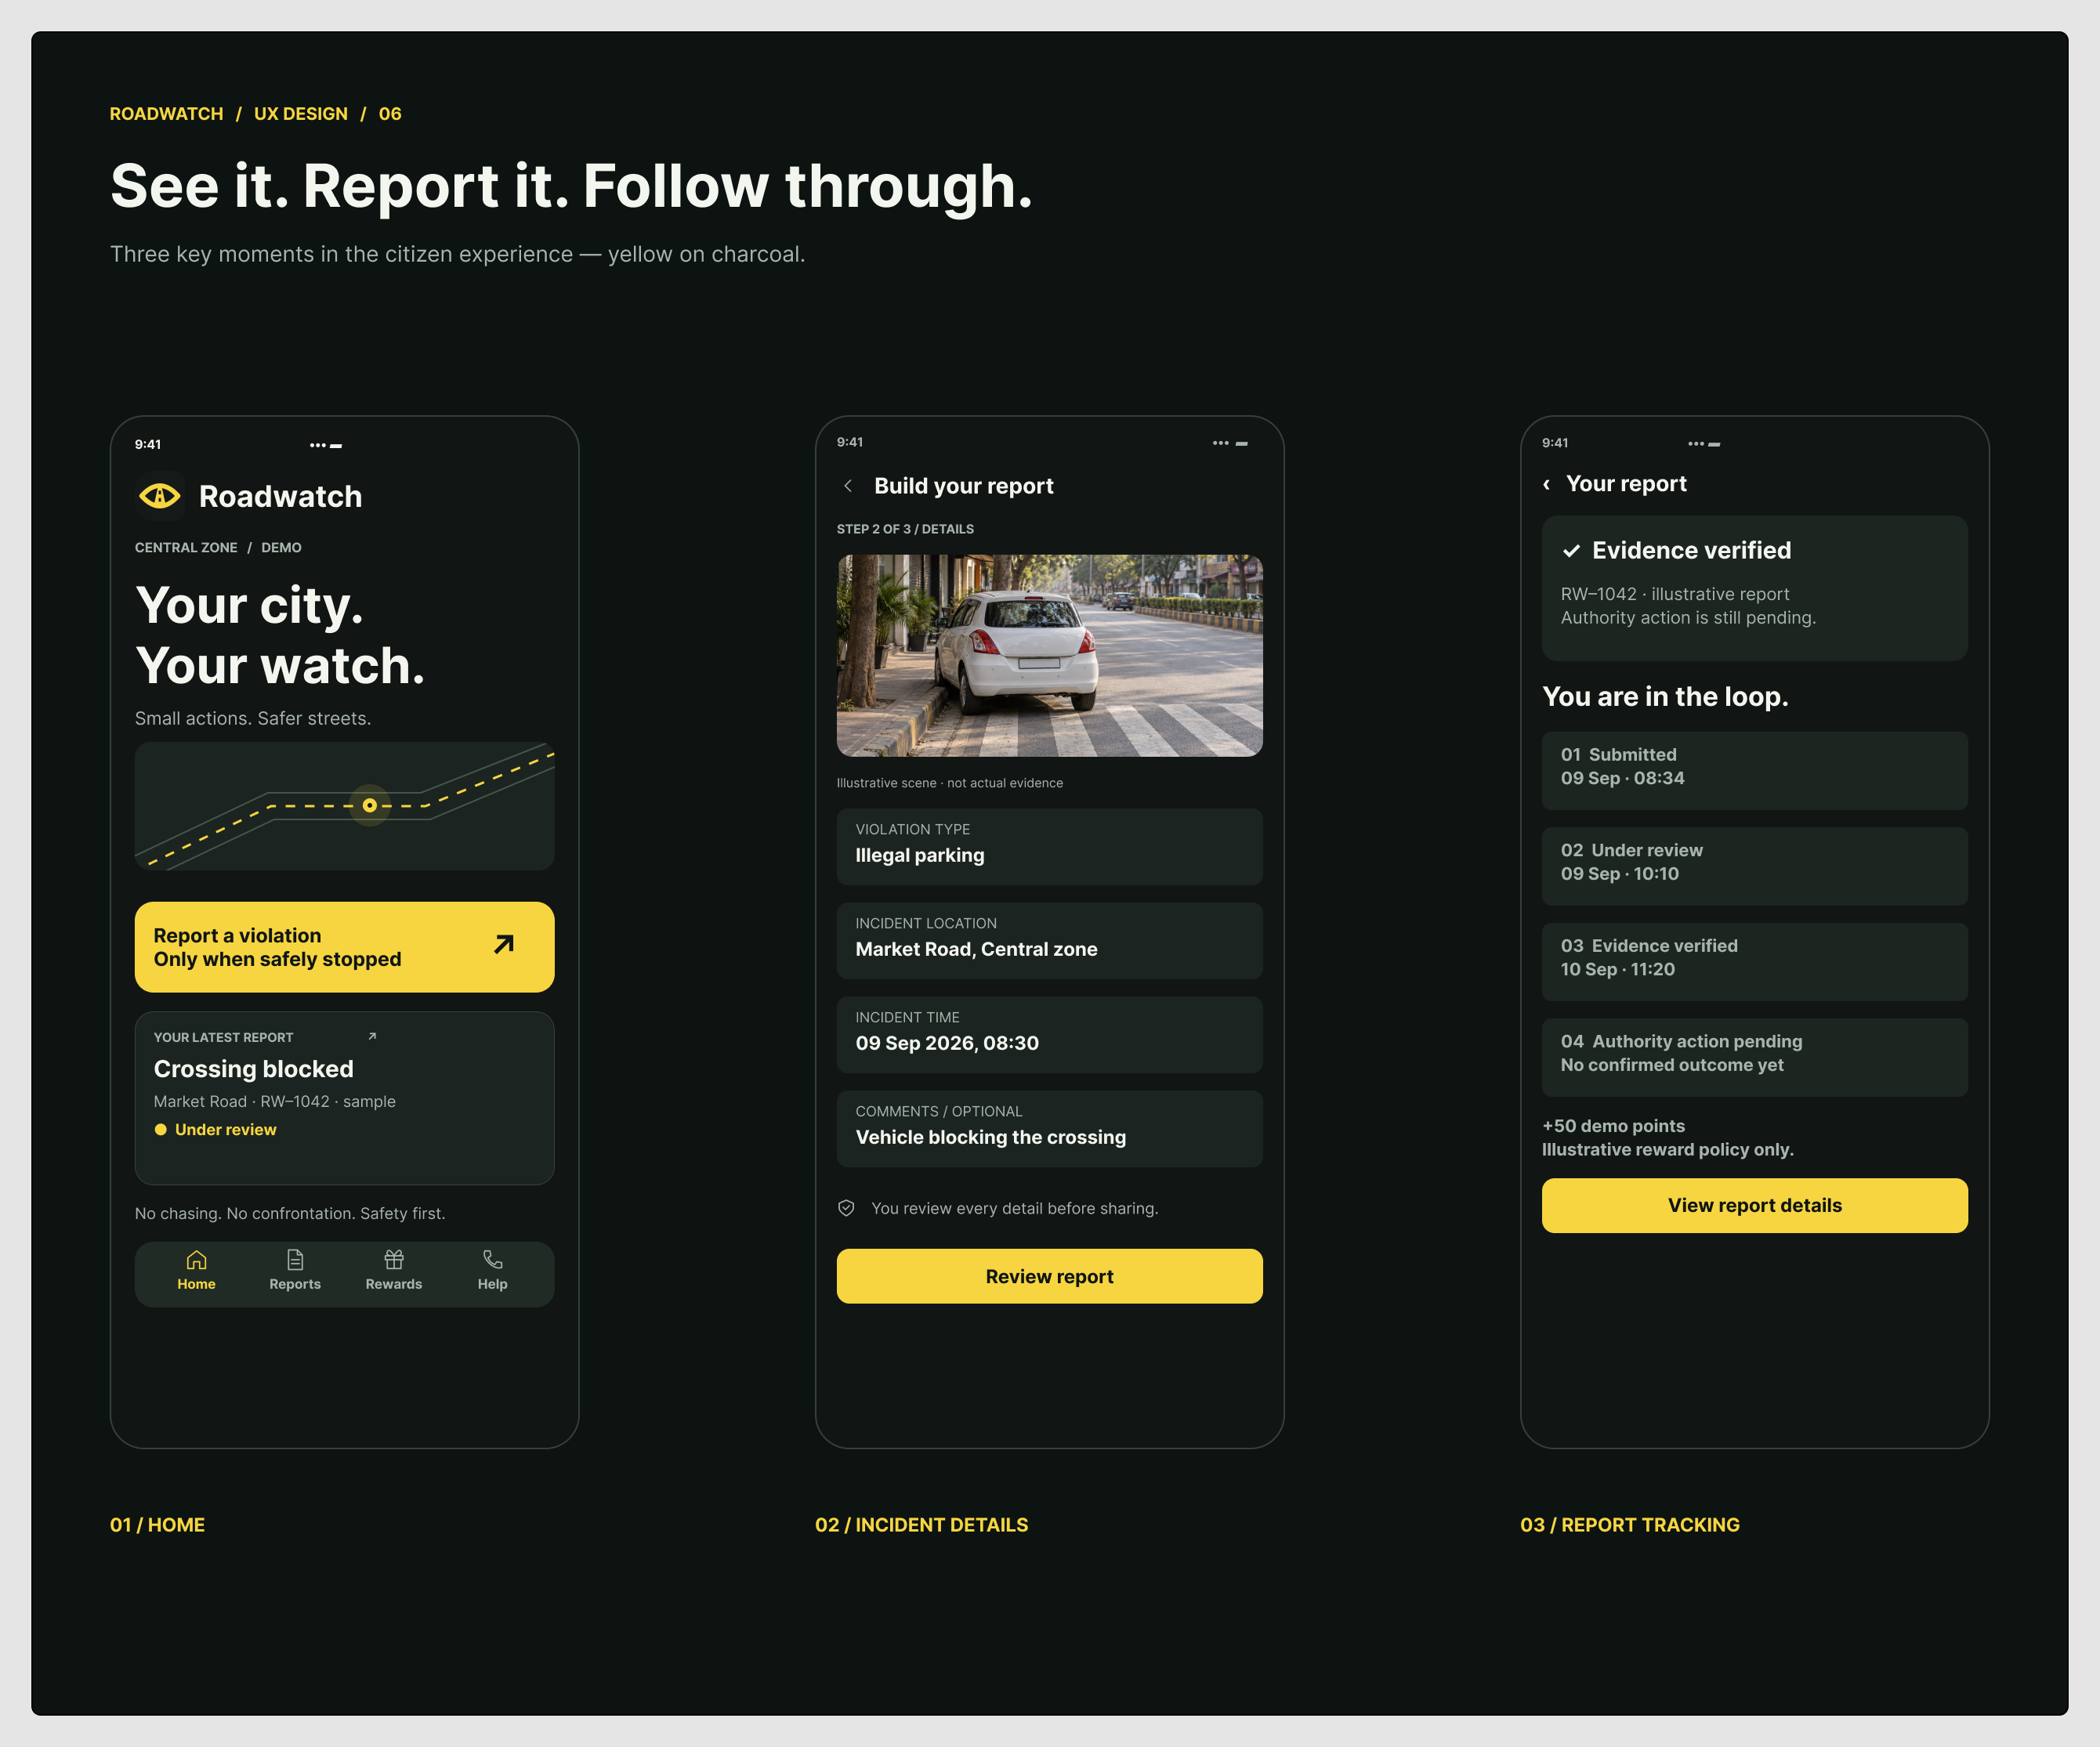Screen dimensions: 2100x1747
Task: Click You are in the loop heading
Action: pyautogui.click(x=1665, y=696)
